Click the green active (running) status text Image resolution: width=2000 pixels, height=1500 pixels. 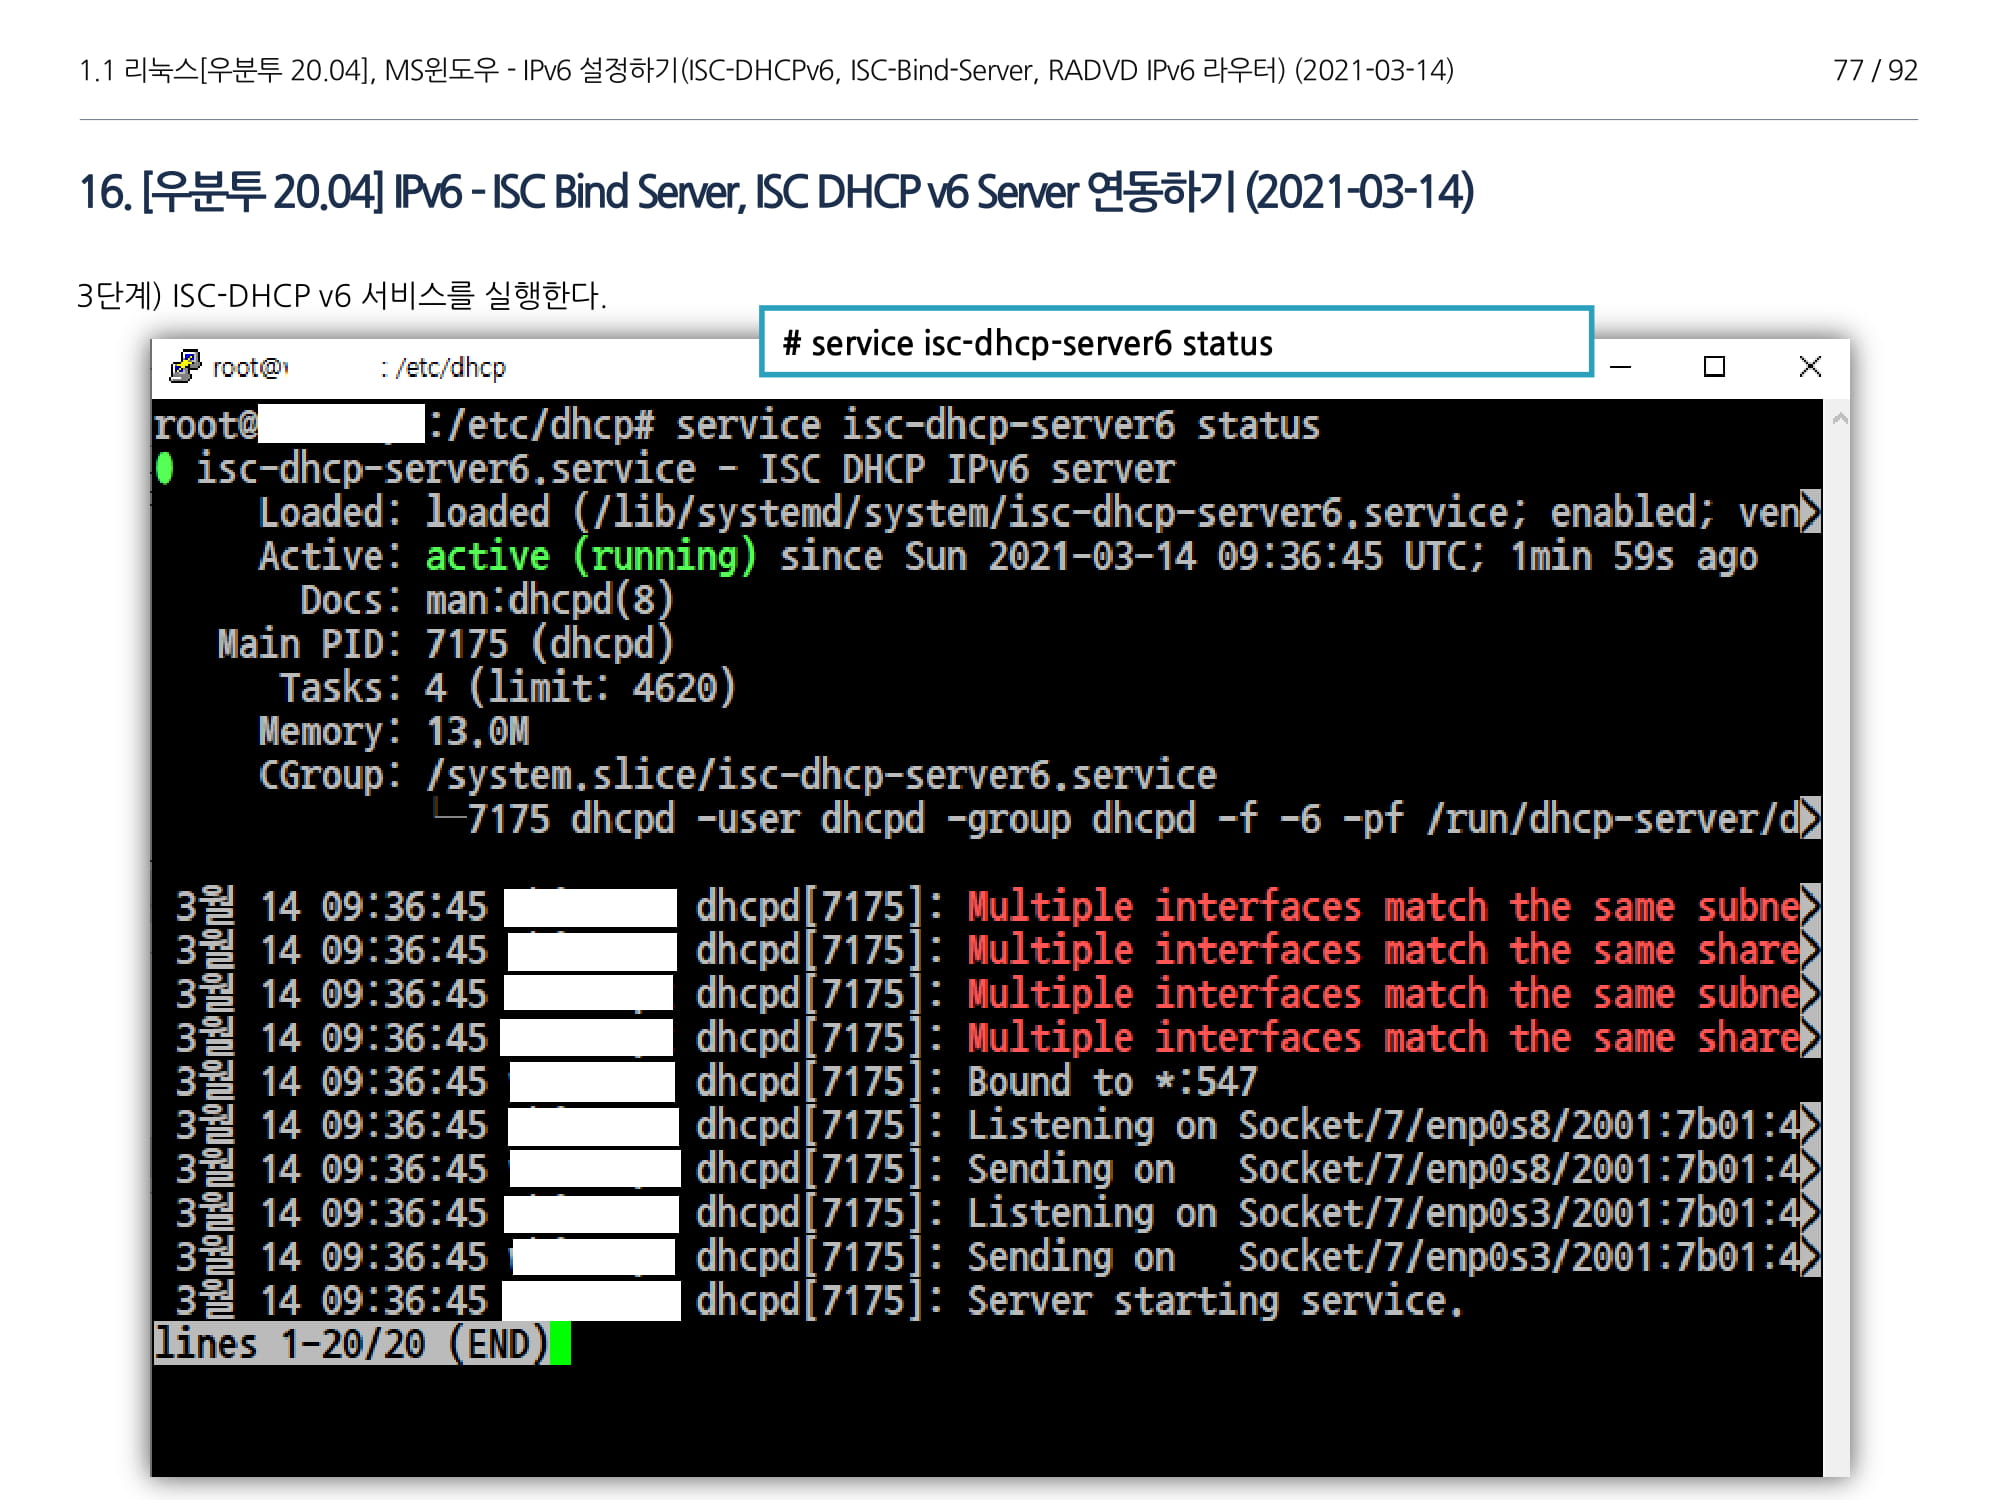click(x=590, y=556)
